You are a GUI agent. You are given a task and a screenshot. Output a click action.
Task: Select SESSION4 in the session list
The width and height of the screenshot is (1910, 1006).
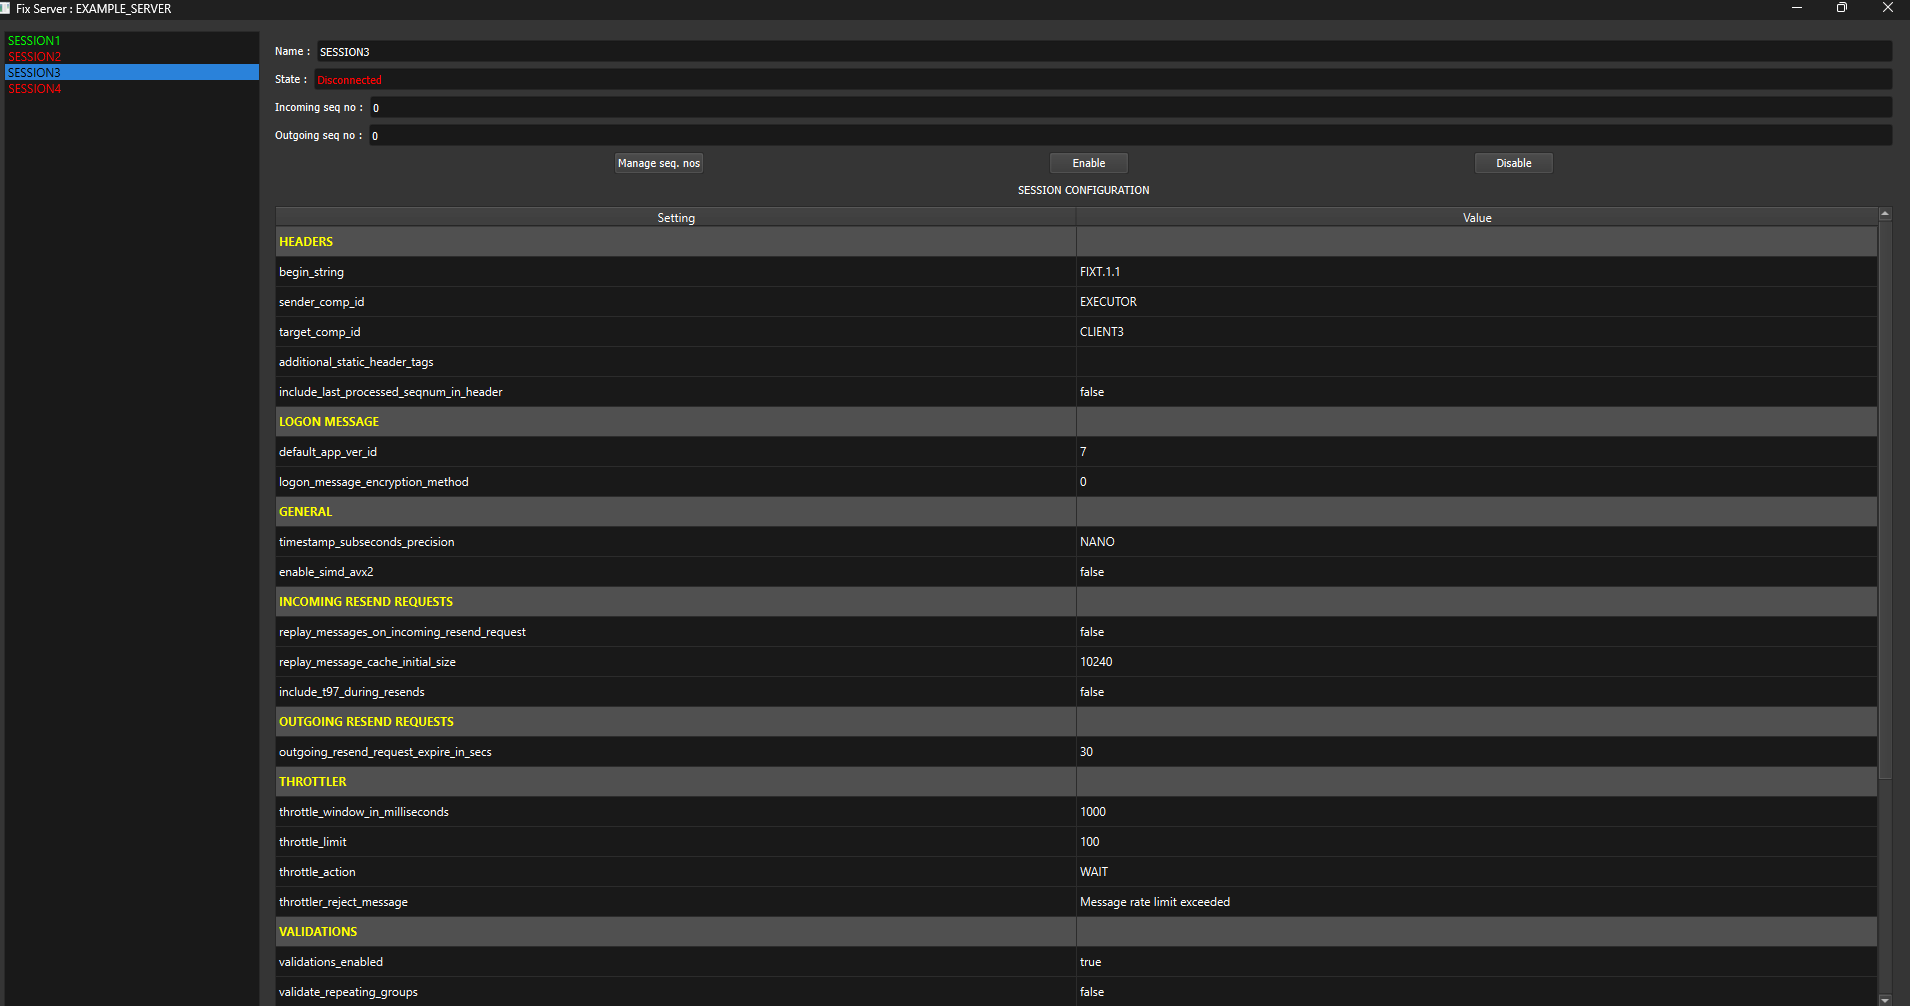(35, 89)
